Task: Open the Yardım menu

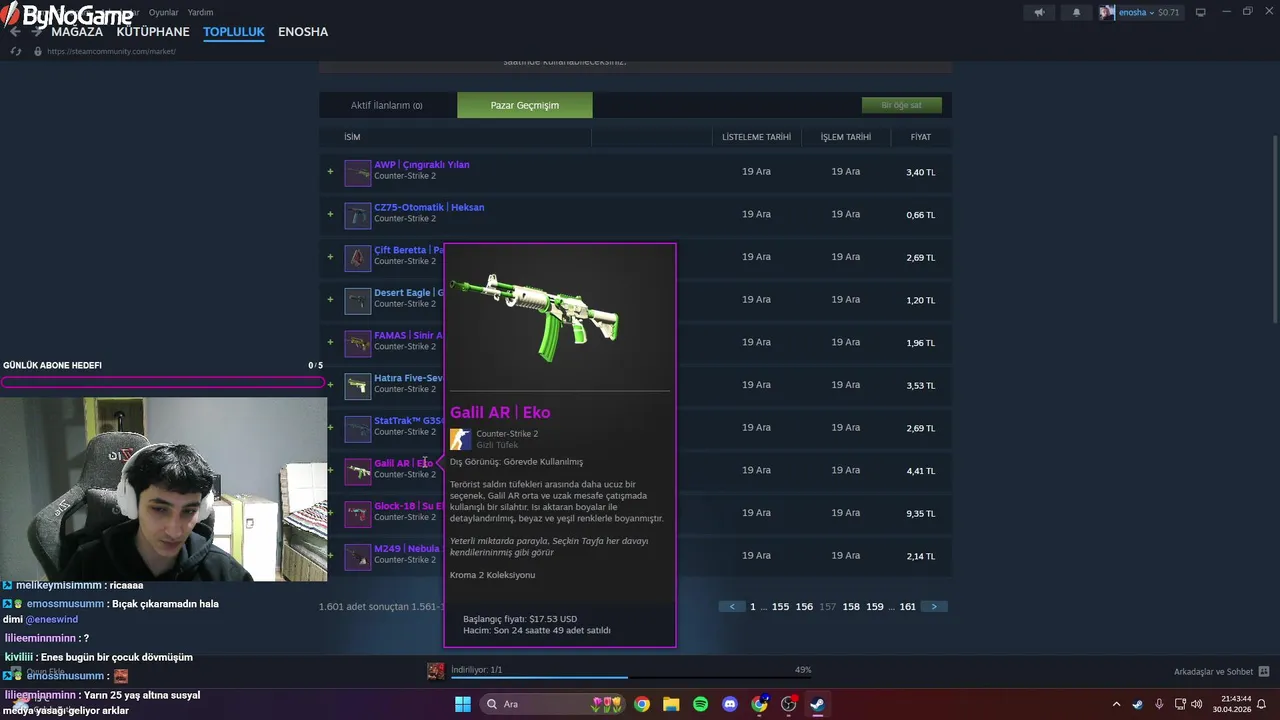Action: tap(200, 12)
